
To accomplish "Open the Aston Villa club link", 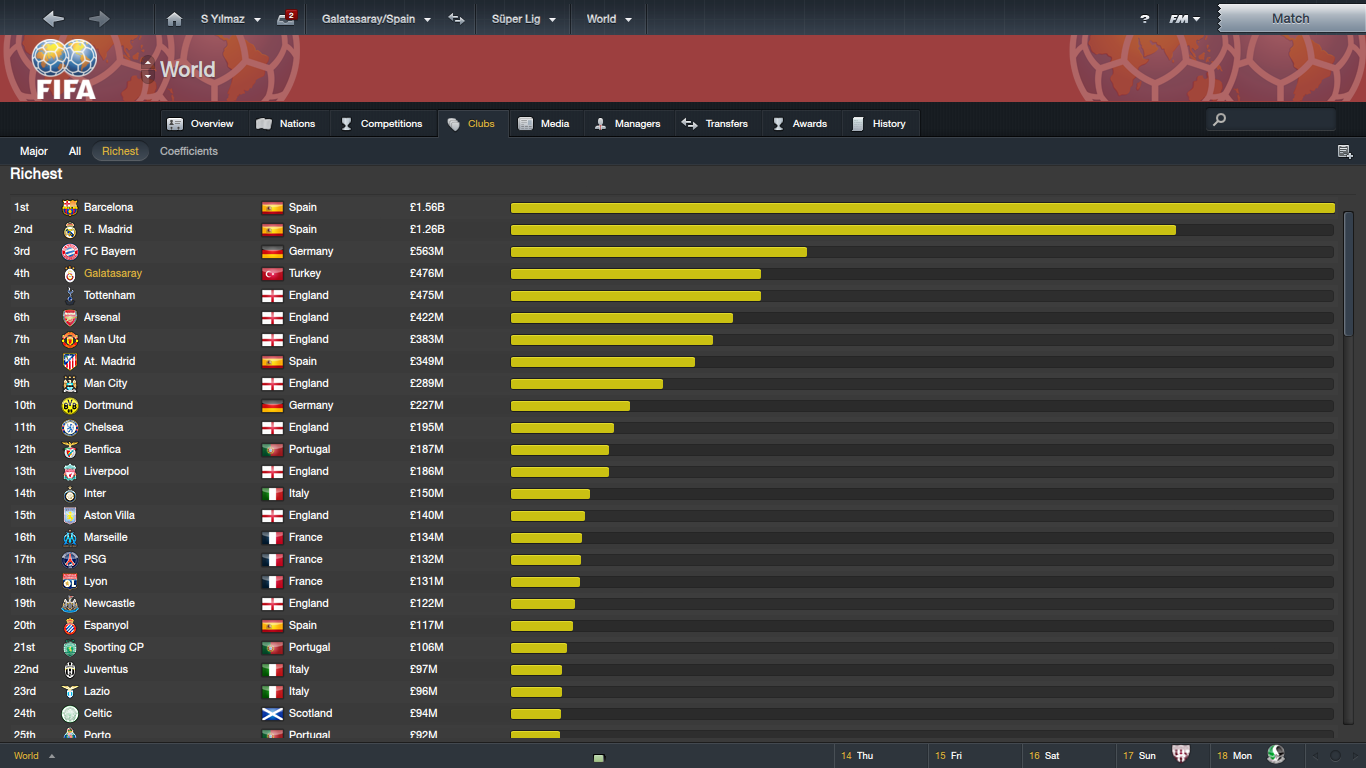I will coord(109,516).
